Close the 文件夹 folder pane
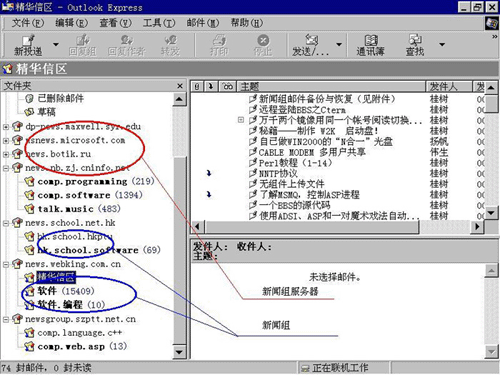 tap(180, 86)
